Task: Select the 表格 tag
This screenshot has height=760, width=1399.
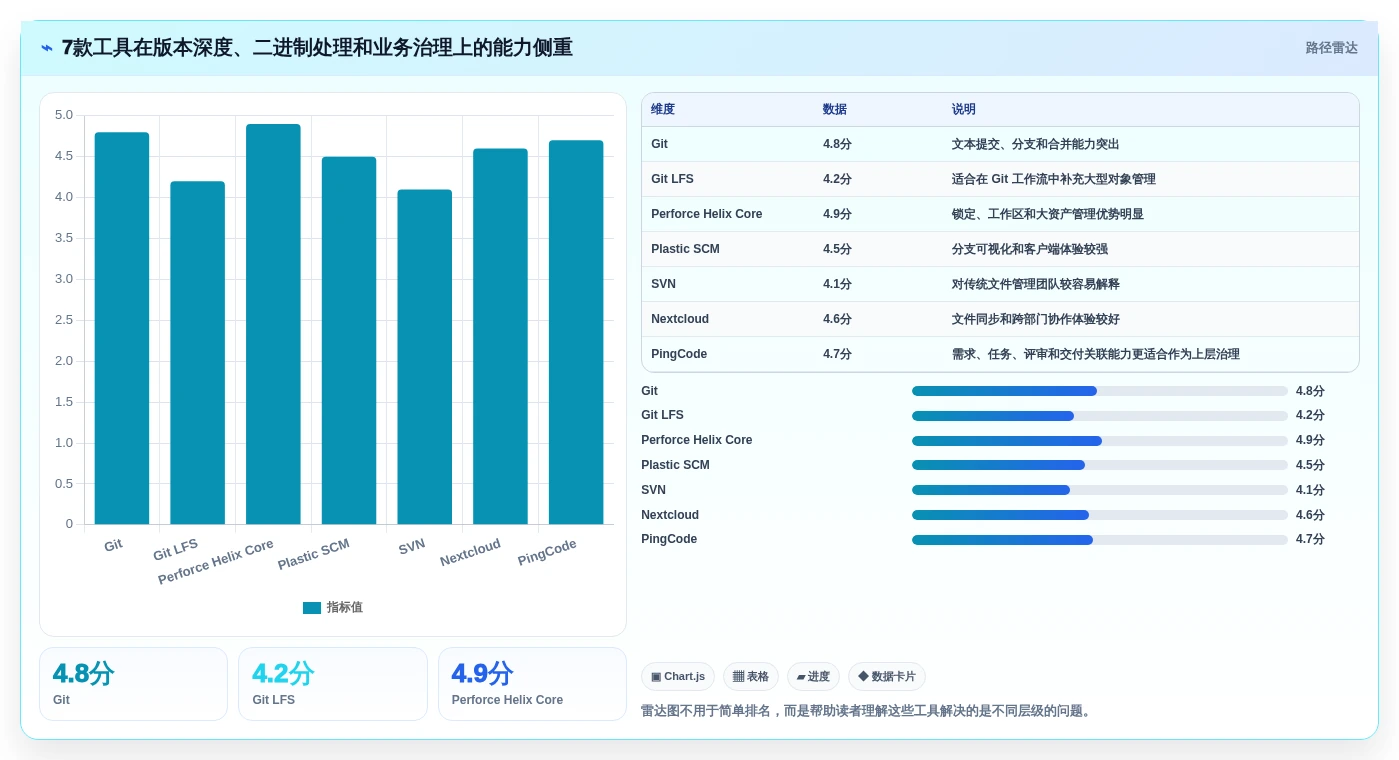Action: [751, 676]
